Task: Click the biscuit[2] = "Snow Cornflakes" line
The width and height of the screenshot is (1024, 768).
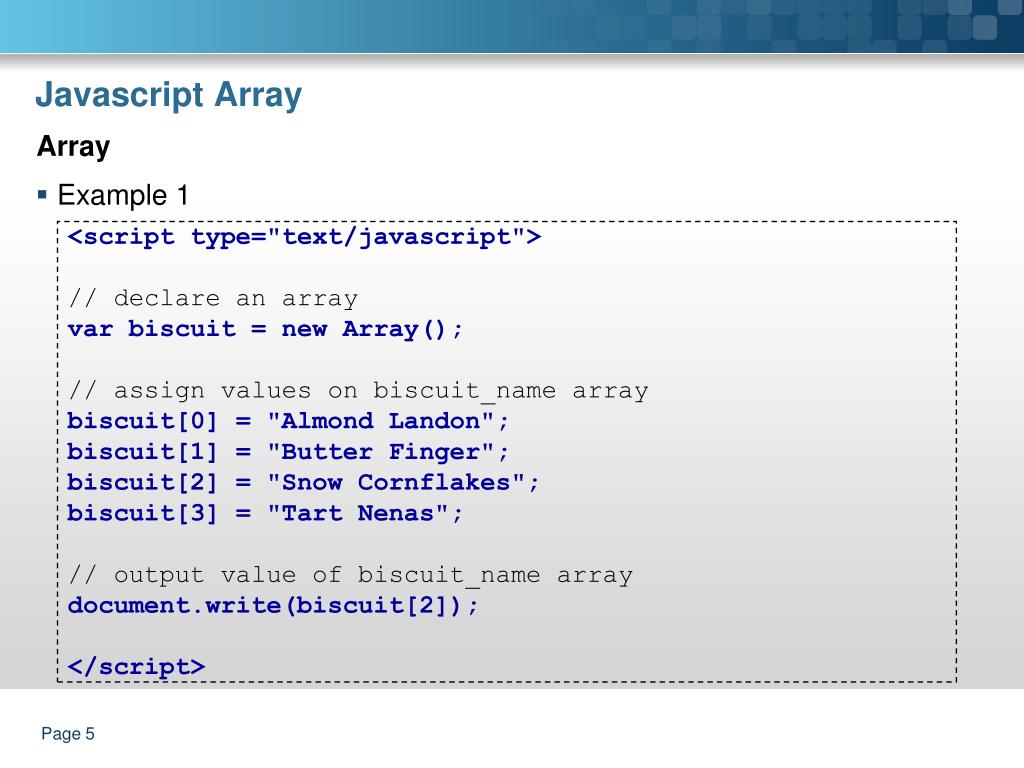Action: pyautogui.click(x=303, y=483)
